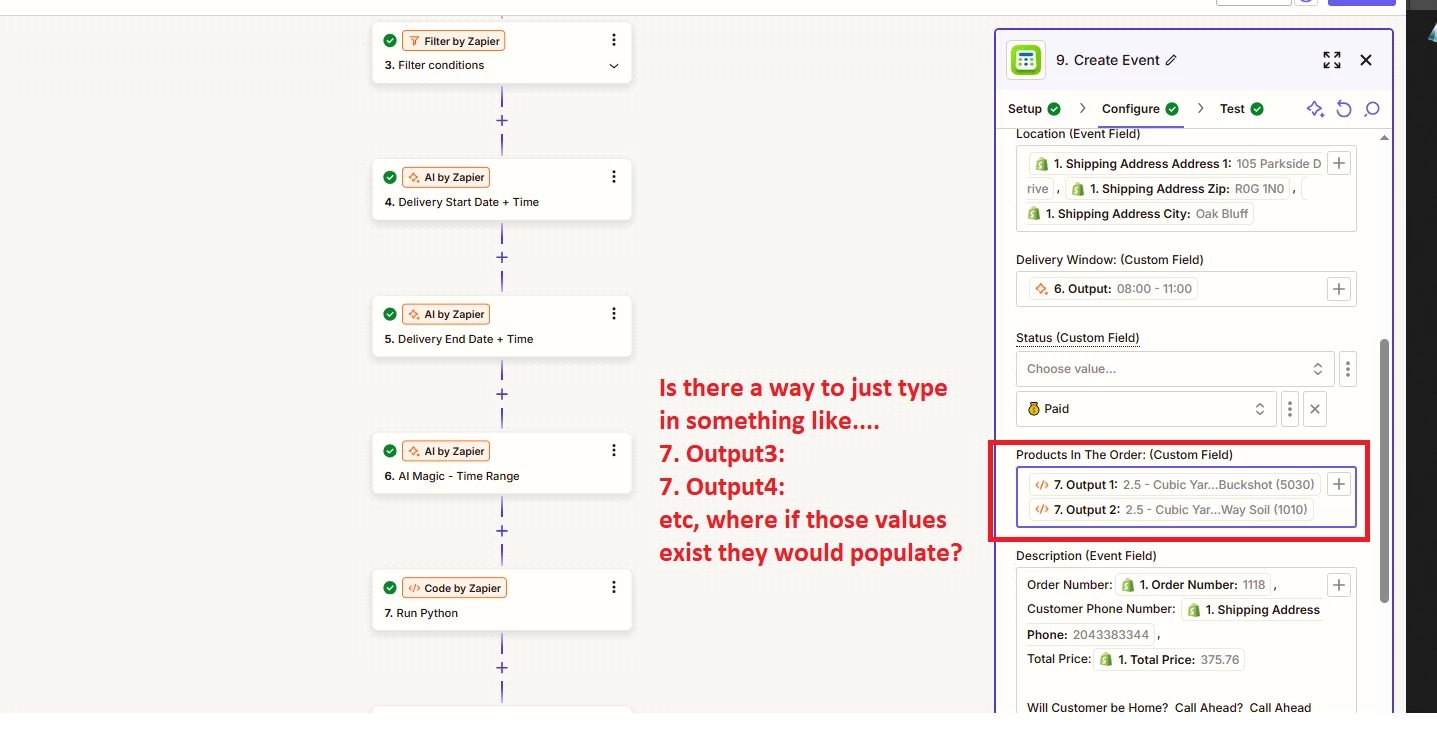1437x731 pixels.
Task: Click the calendar app icon in Create Event panel
Action: pos(1025,60)
